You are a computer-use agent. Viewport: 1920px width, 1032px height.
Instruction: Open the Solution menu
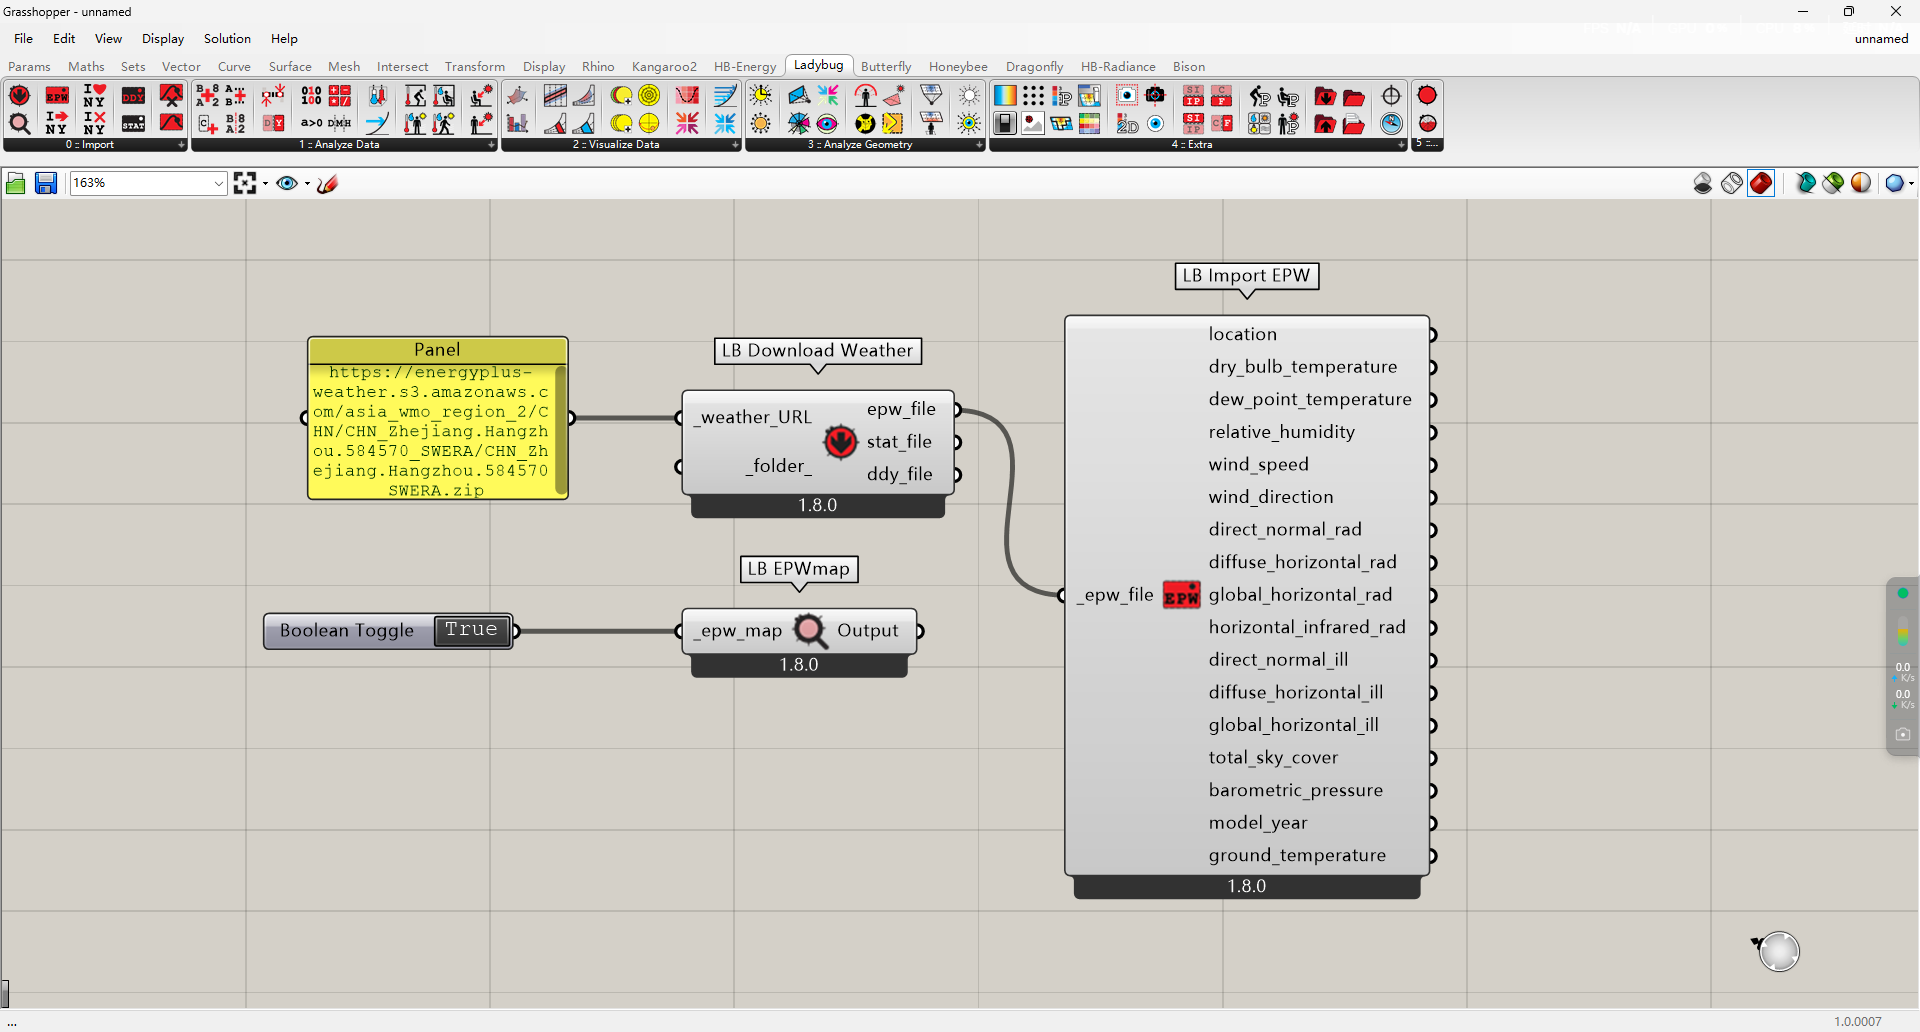tap(227, 39)
